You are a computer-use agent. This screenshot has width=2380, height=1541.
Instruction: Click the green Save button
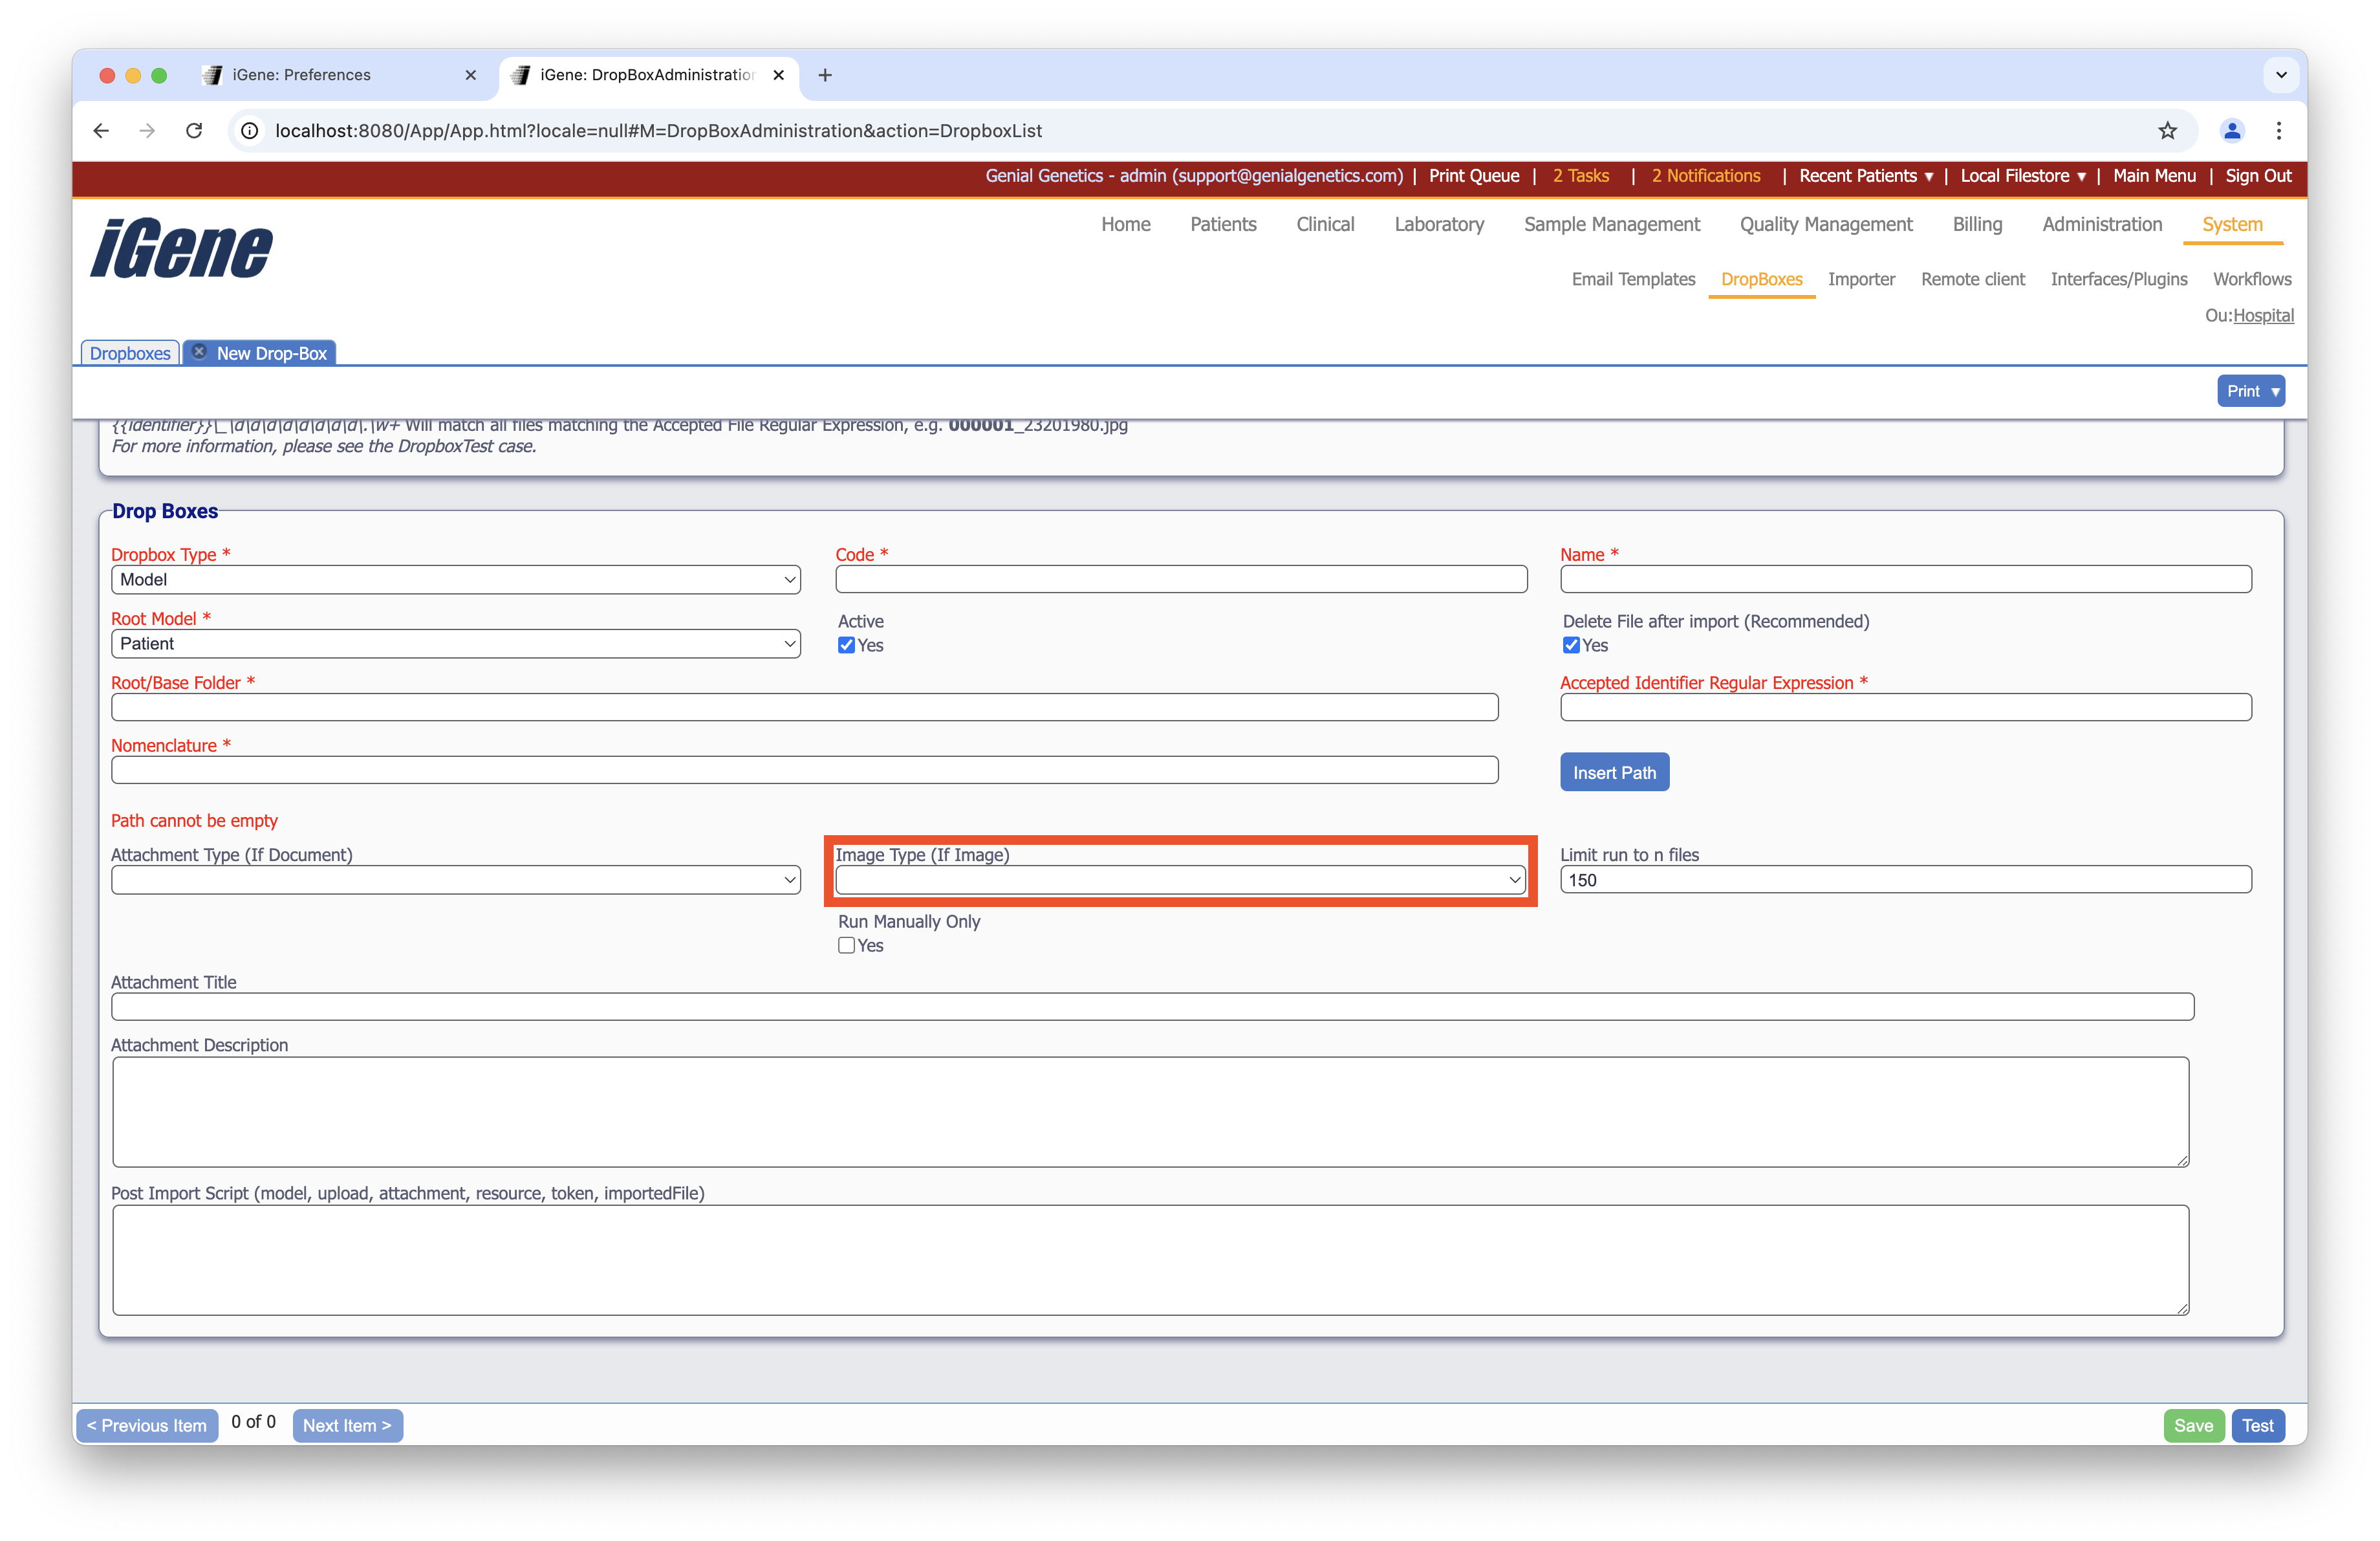coord(2193,1425)
